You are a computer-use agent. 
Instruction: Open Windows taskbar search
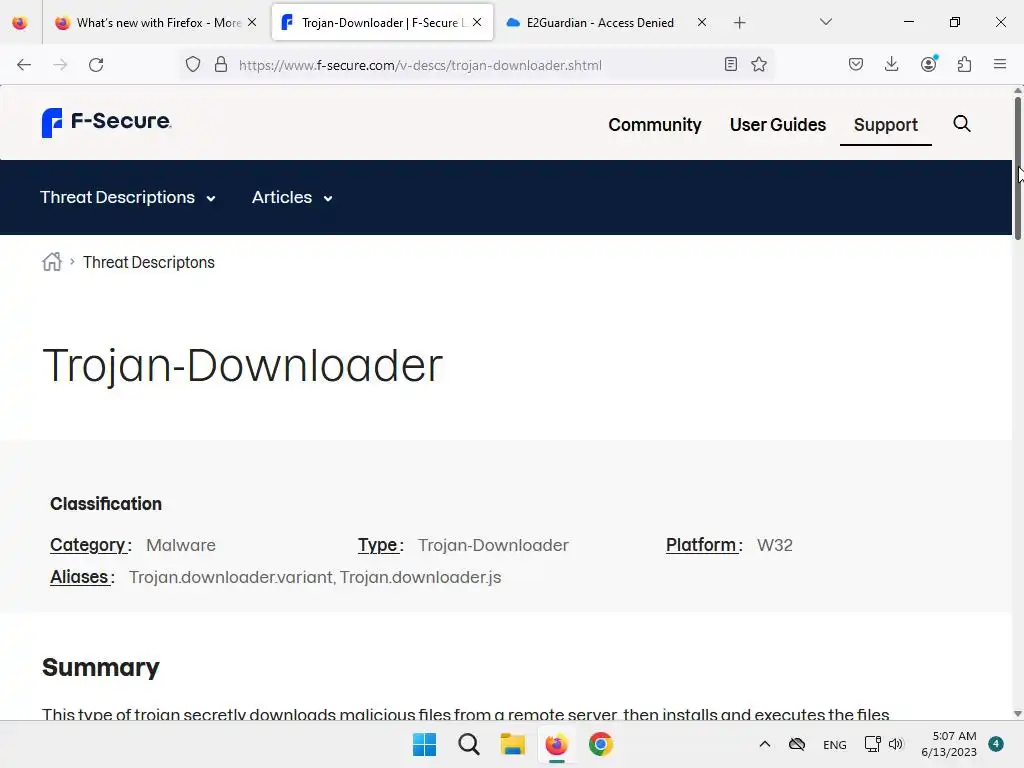click(468, 744)
